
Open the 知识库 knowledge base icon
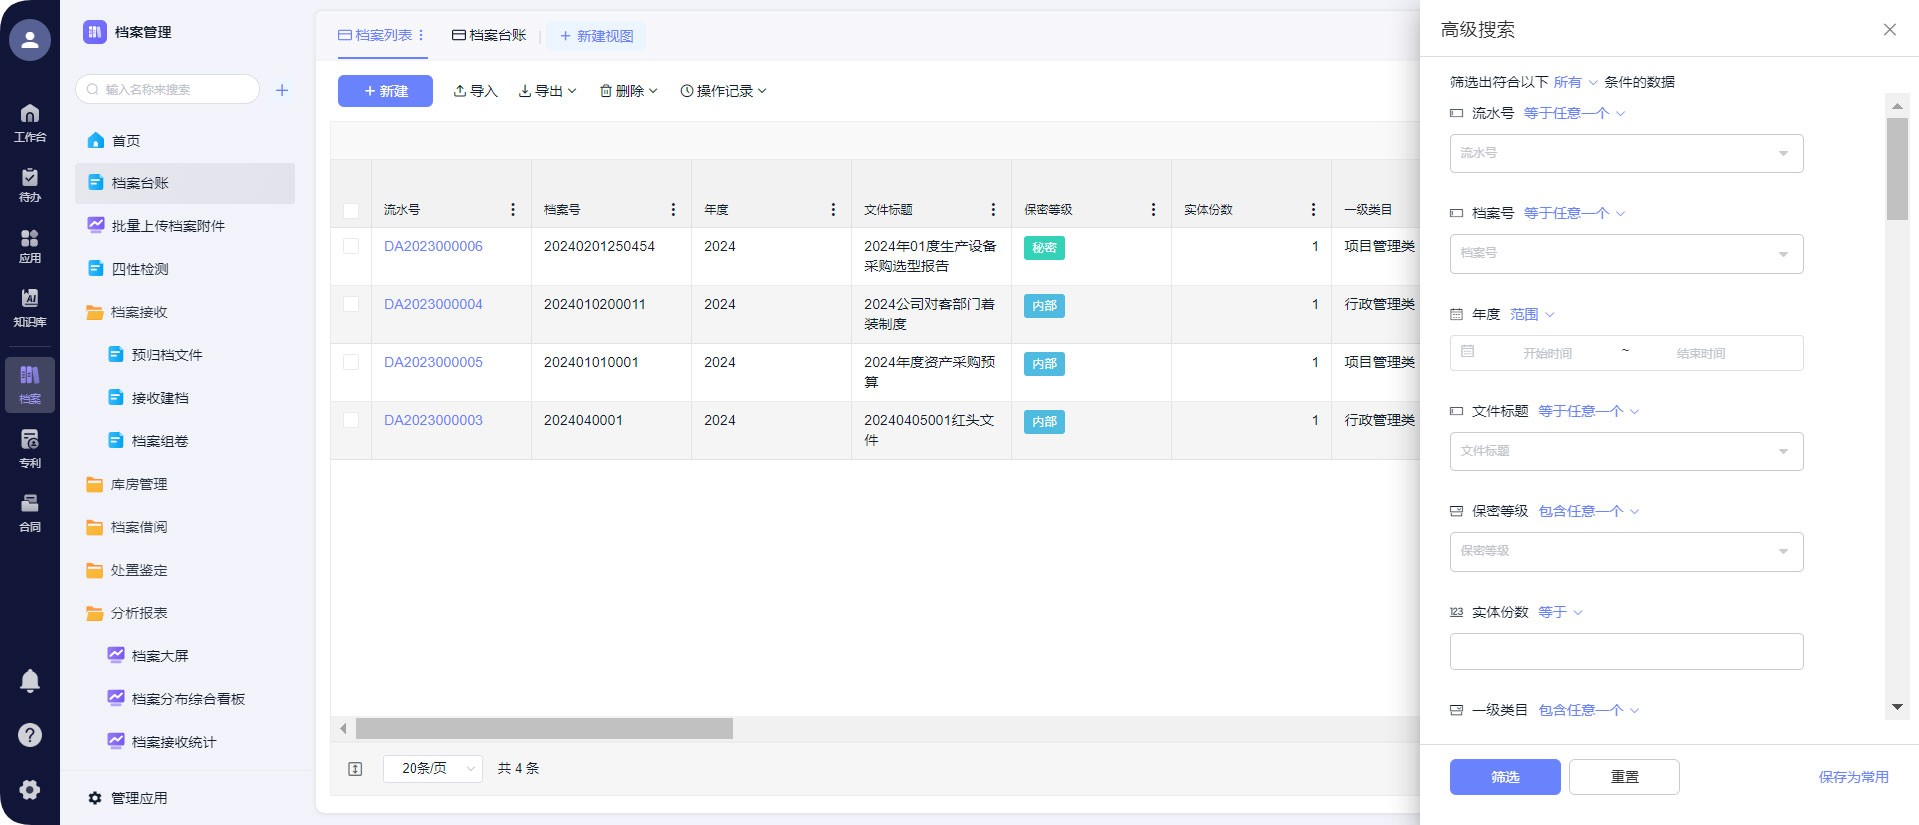point(30,306)
